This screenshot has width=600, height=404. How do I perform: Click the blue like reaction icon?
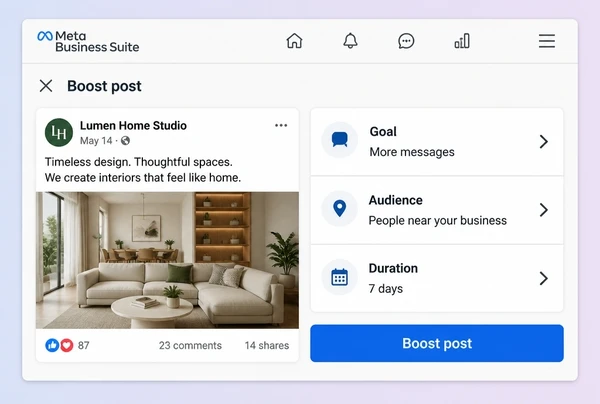[52, 345]
